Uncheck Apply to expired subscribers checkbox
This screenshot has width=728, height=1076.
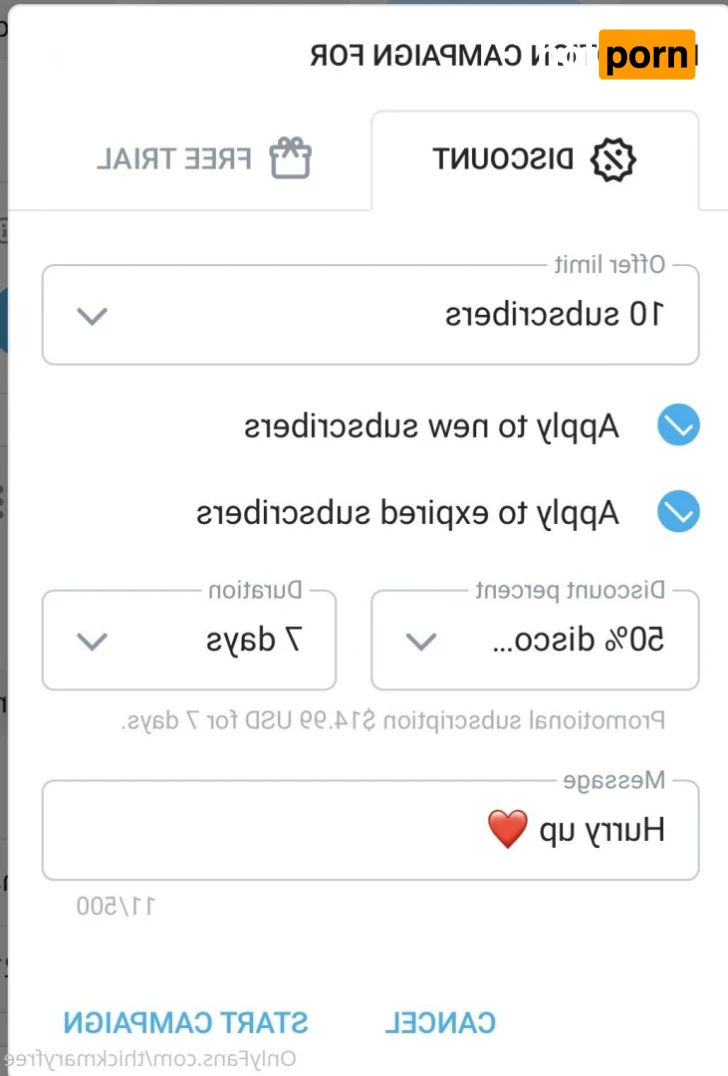[678, 513]
